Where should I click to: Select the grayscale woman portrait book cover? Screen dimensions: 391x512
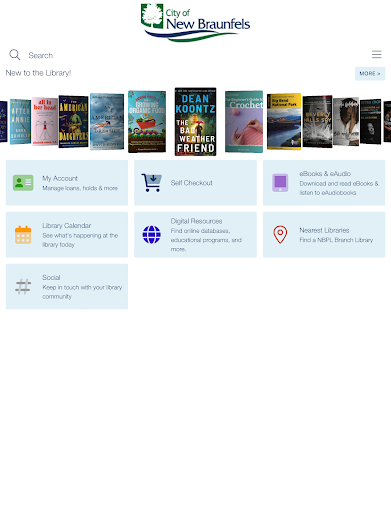pos(346,122)
